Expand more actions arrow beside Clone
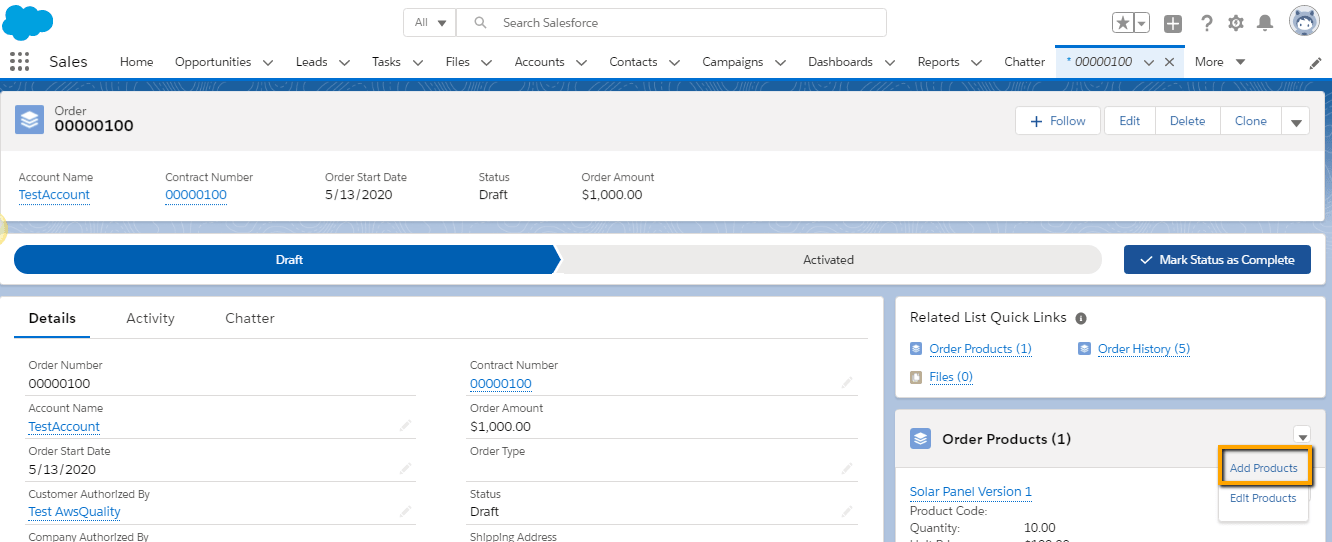The height and width of the screenshot is (542, 1332). [1296, 122]
